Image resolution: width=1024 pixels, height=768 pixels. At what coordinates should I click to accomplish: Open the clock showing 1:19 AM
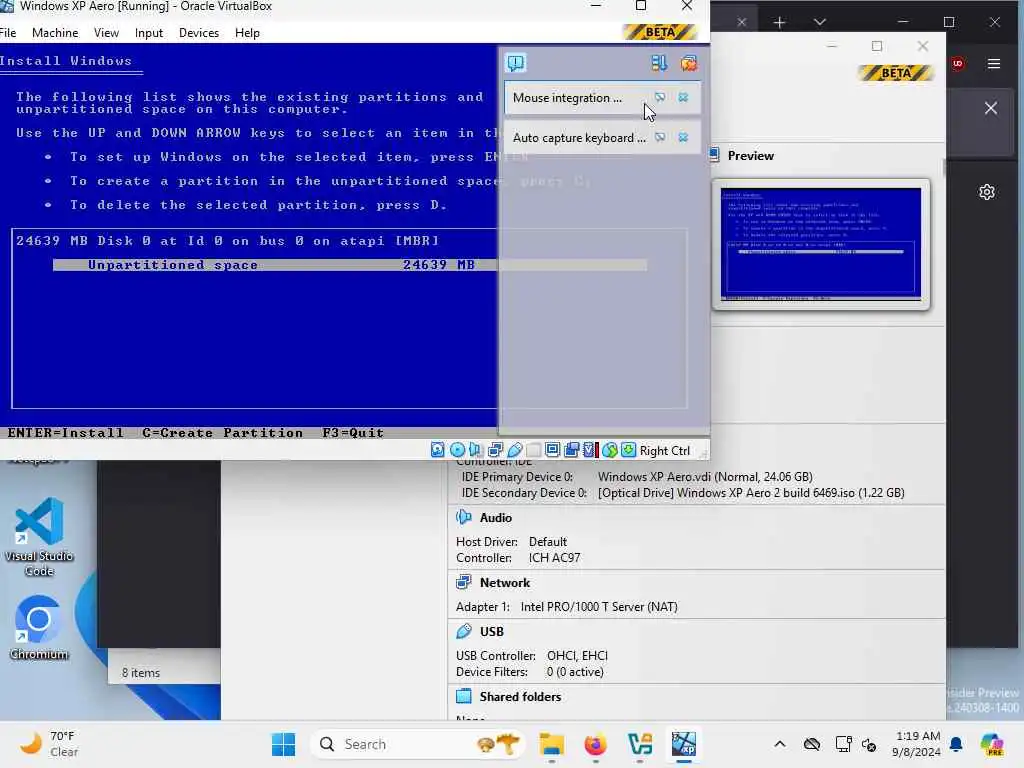917,744
